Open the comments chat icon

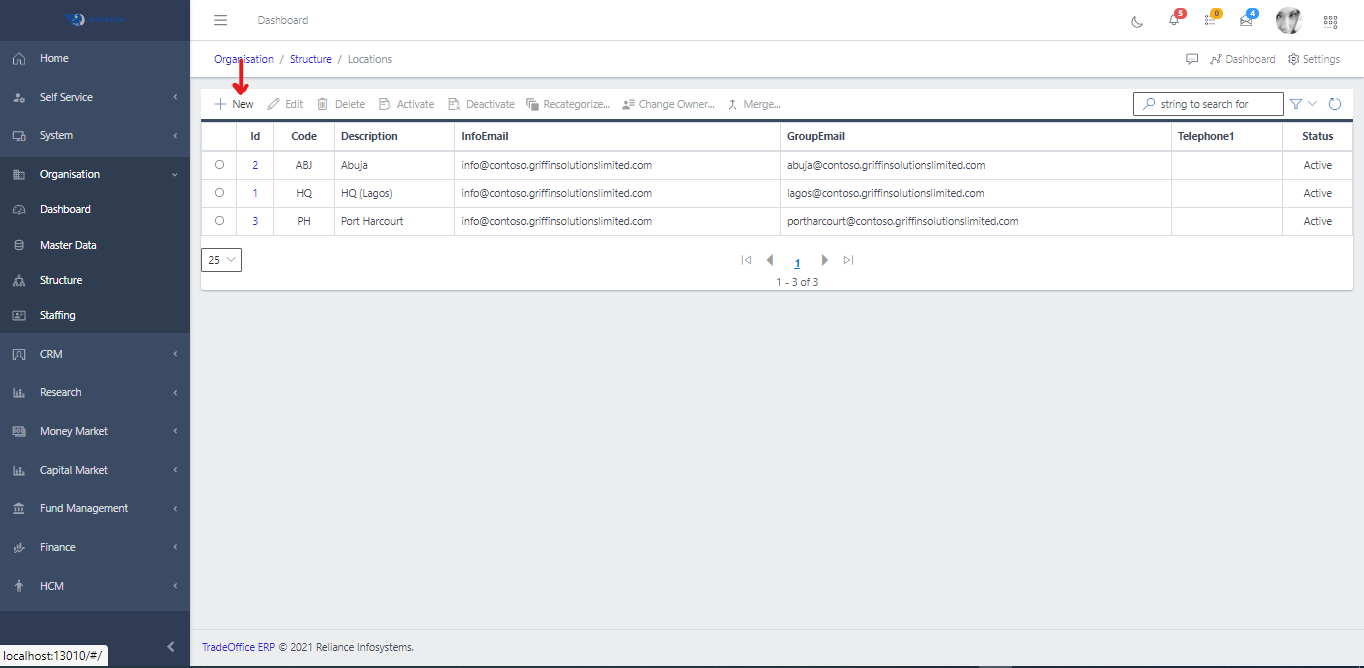1192,59
